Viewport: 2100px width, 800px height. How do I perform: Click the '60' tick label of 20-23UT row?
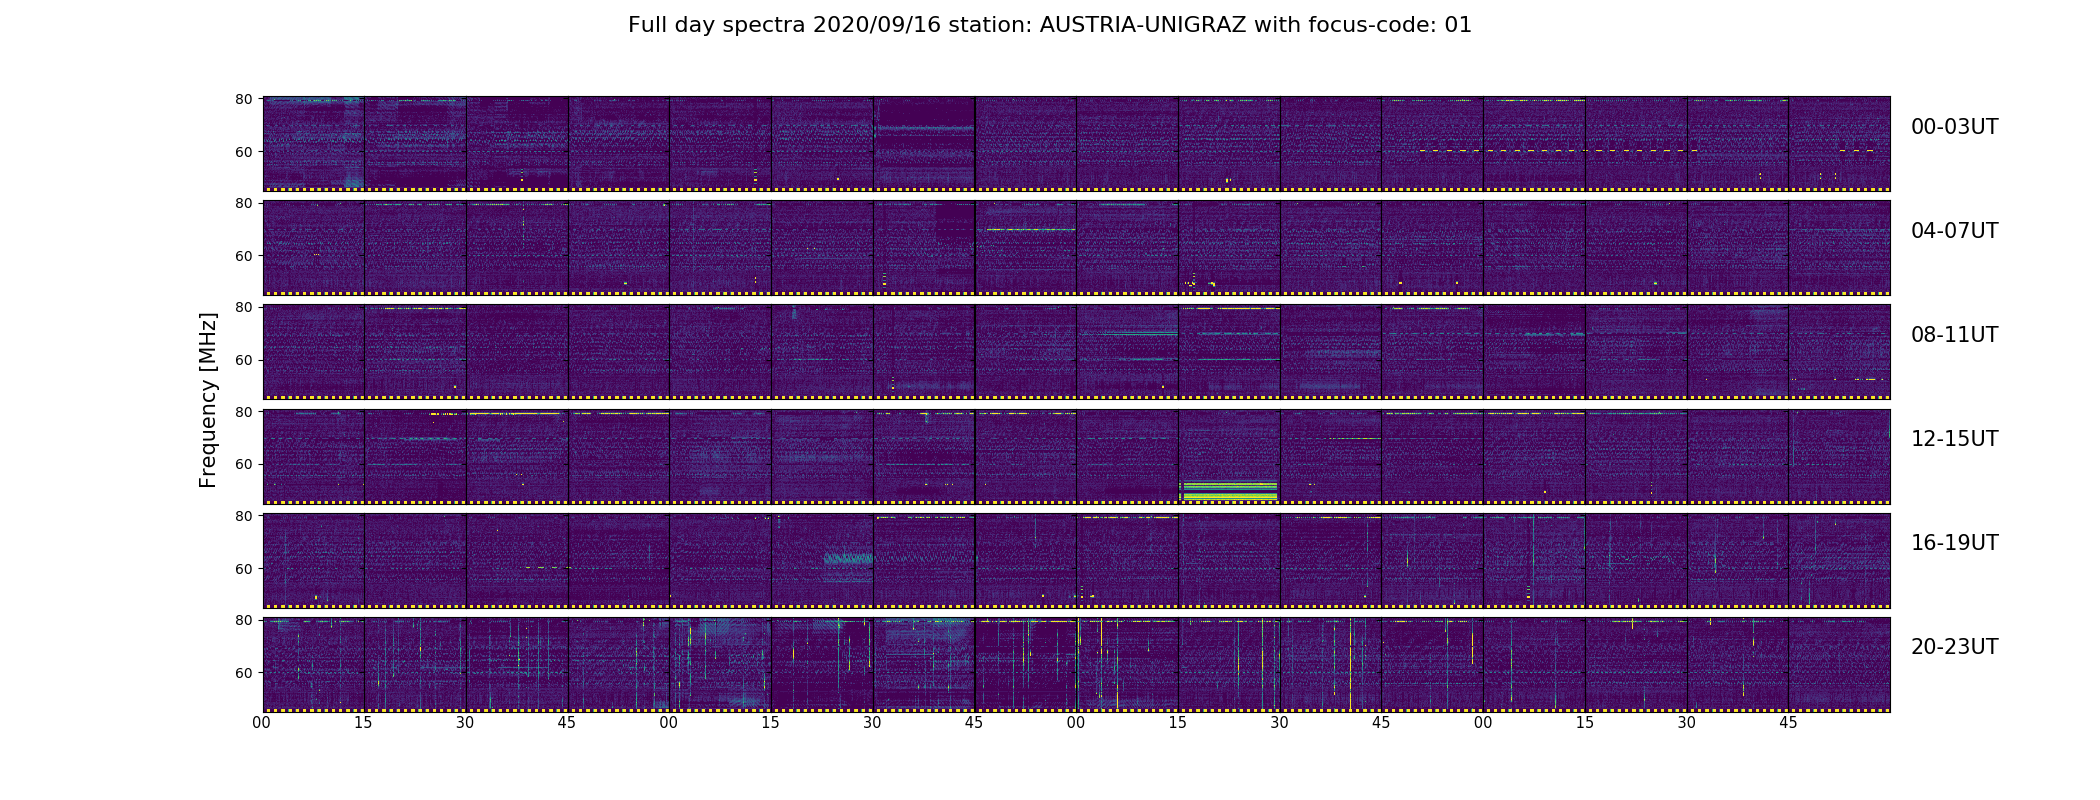pos(243,673)
